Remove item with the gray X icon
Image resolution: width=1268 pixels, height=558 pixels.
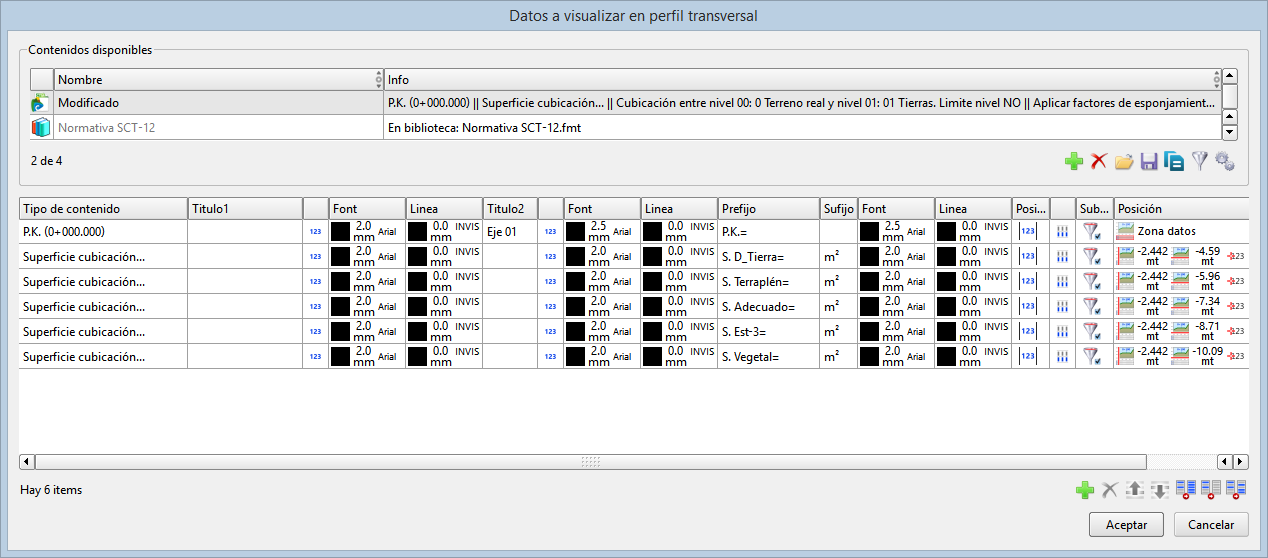point(1109,490)
